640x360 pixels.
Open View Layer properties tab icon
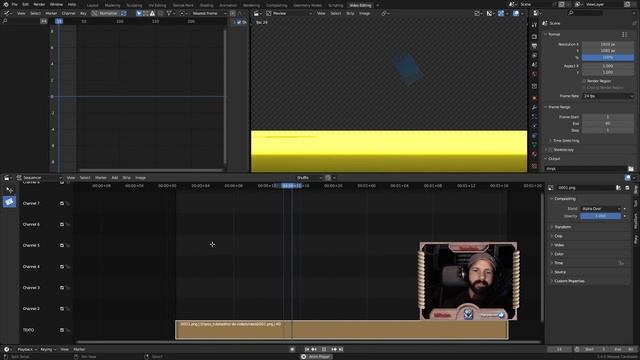coord(534,55)
